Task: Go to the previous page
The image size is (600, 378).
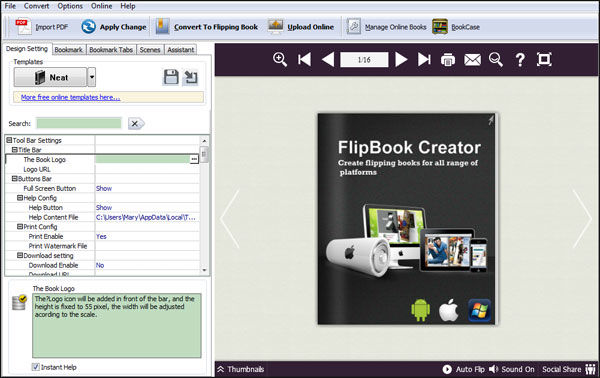Action: coord(328,60)
